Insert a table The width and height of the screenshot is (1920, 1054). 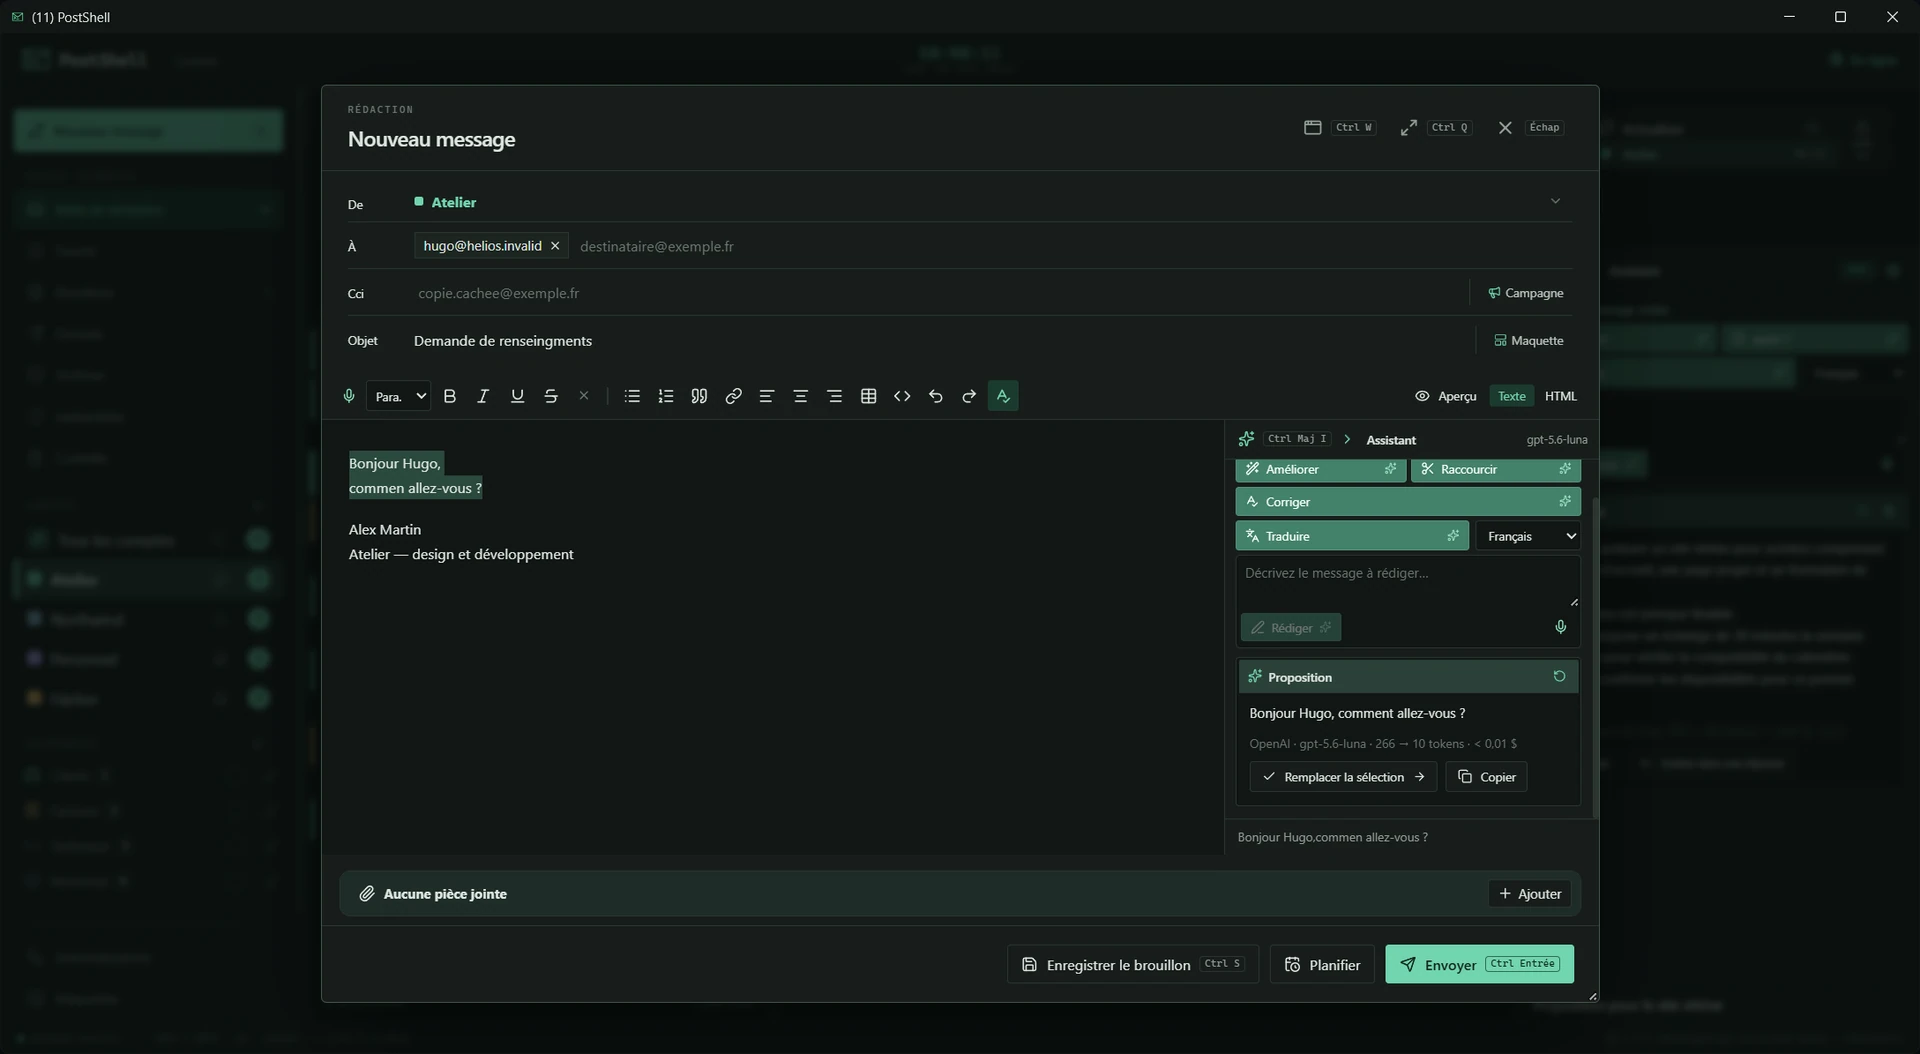point(868,396)
